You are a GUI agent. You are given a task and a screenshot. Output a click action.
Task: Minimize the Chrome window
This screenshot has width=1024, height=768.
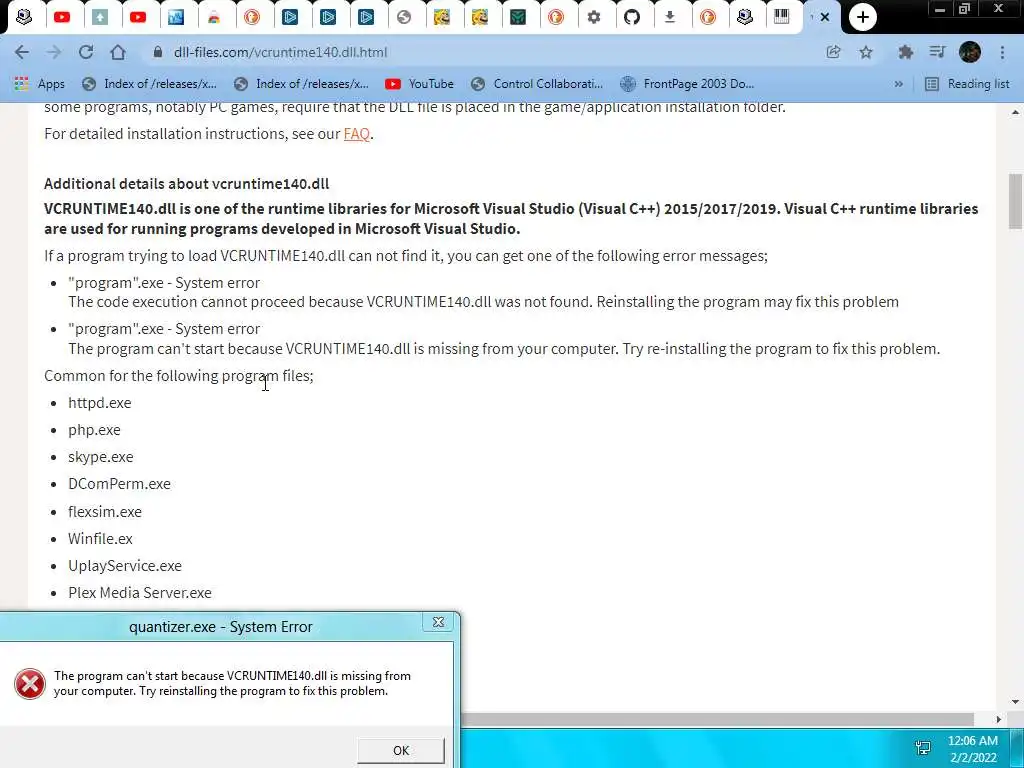coord(940,9)
